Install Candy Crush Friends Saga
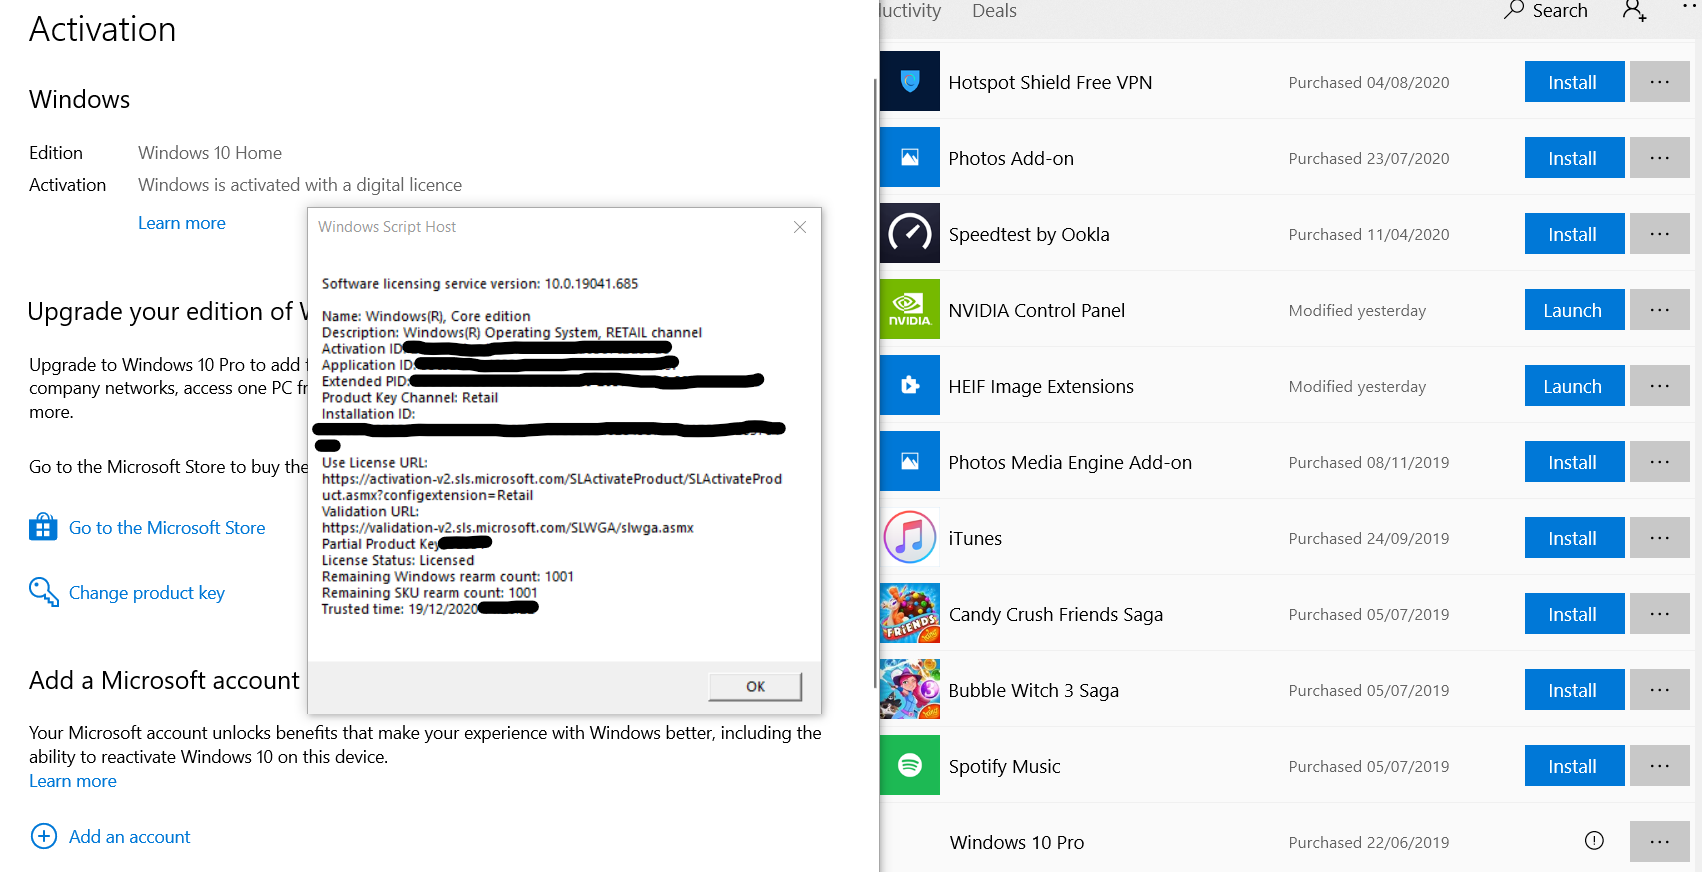This screenshot has height=872, width=1702. click(1574, 614)
